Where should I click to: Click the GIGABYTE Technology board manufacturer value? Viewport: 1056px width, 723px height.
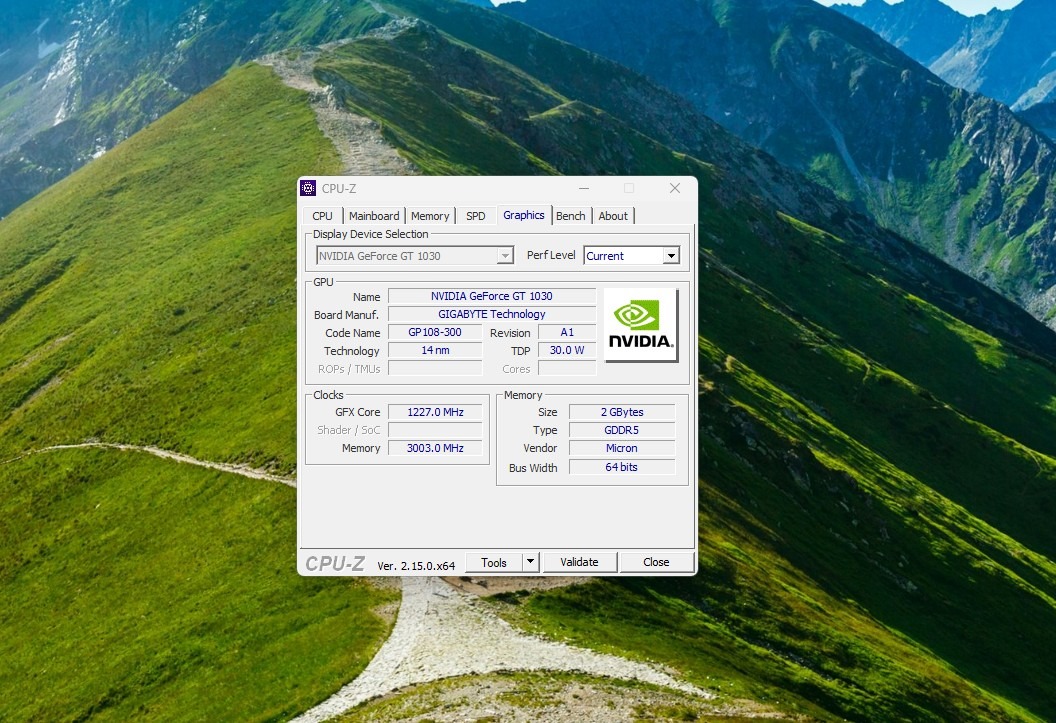(492, 314)
